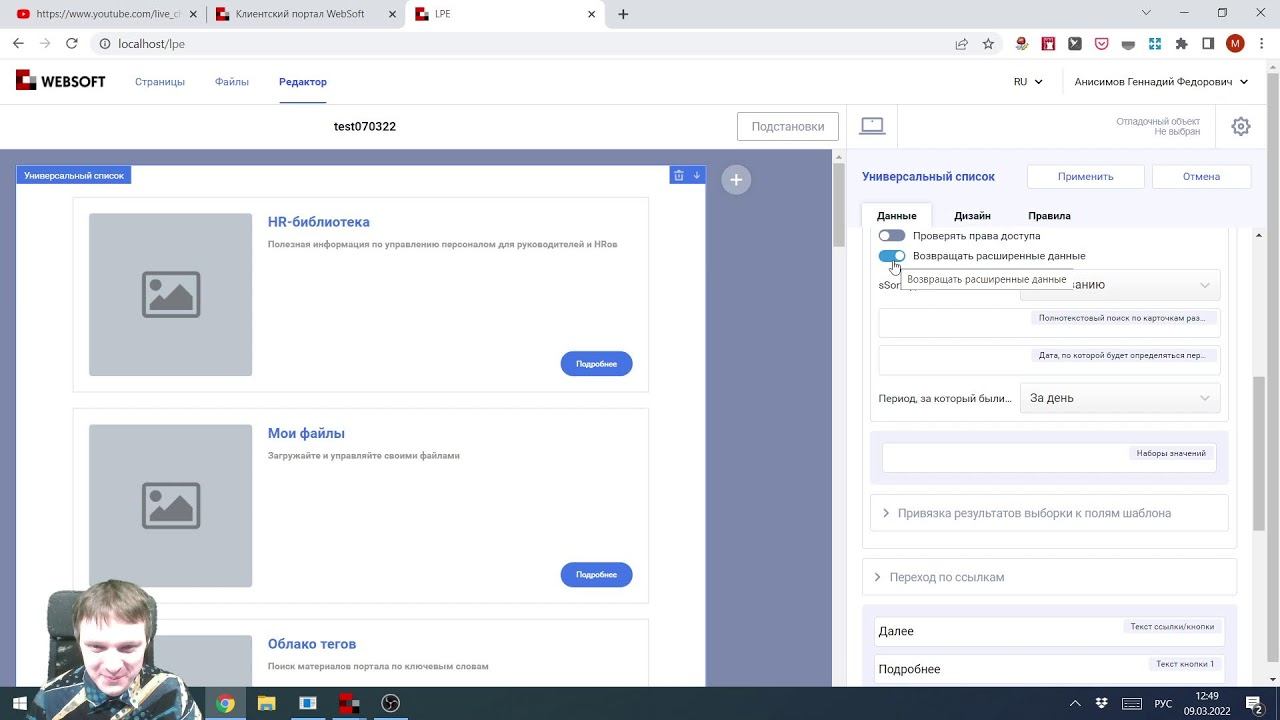Screen dimensions: 1280x720
Task: Click the HR-библиотека image placeholder
Action: tap(170, 294)
